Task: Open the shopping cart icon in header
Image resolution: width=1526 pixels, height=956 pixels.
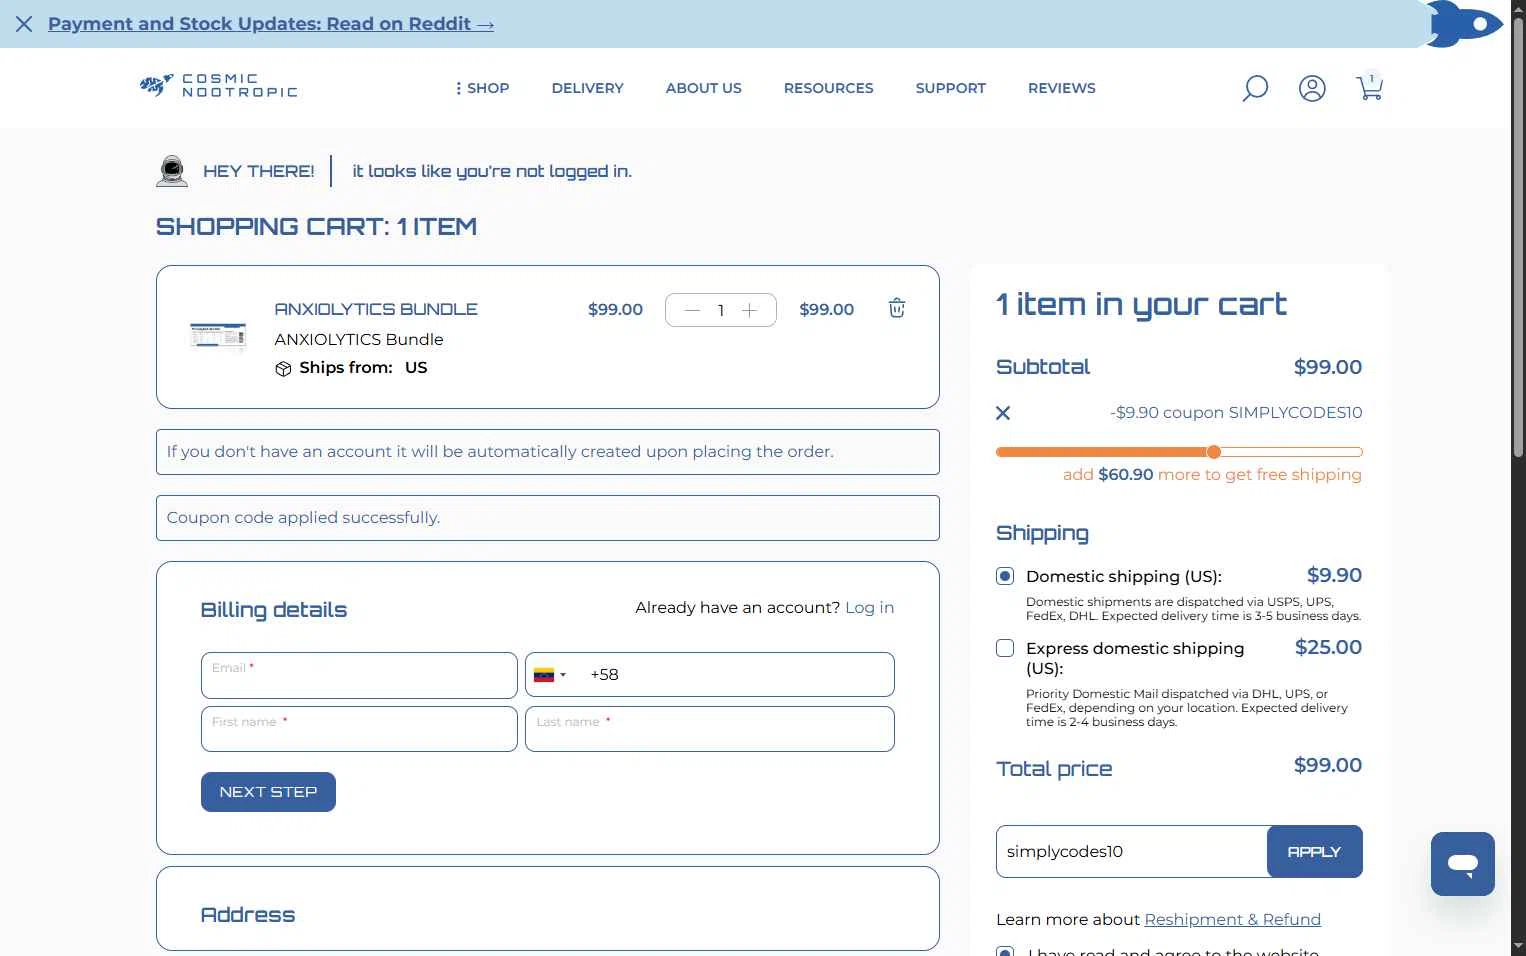Action: (1369, 87)
